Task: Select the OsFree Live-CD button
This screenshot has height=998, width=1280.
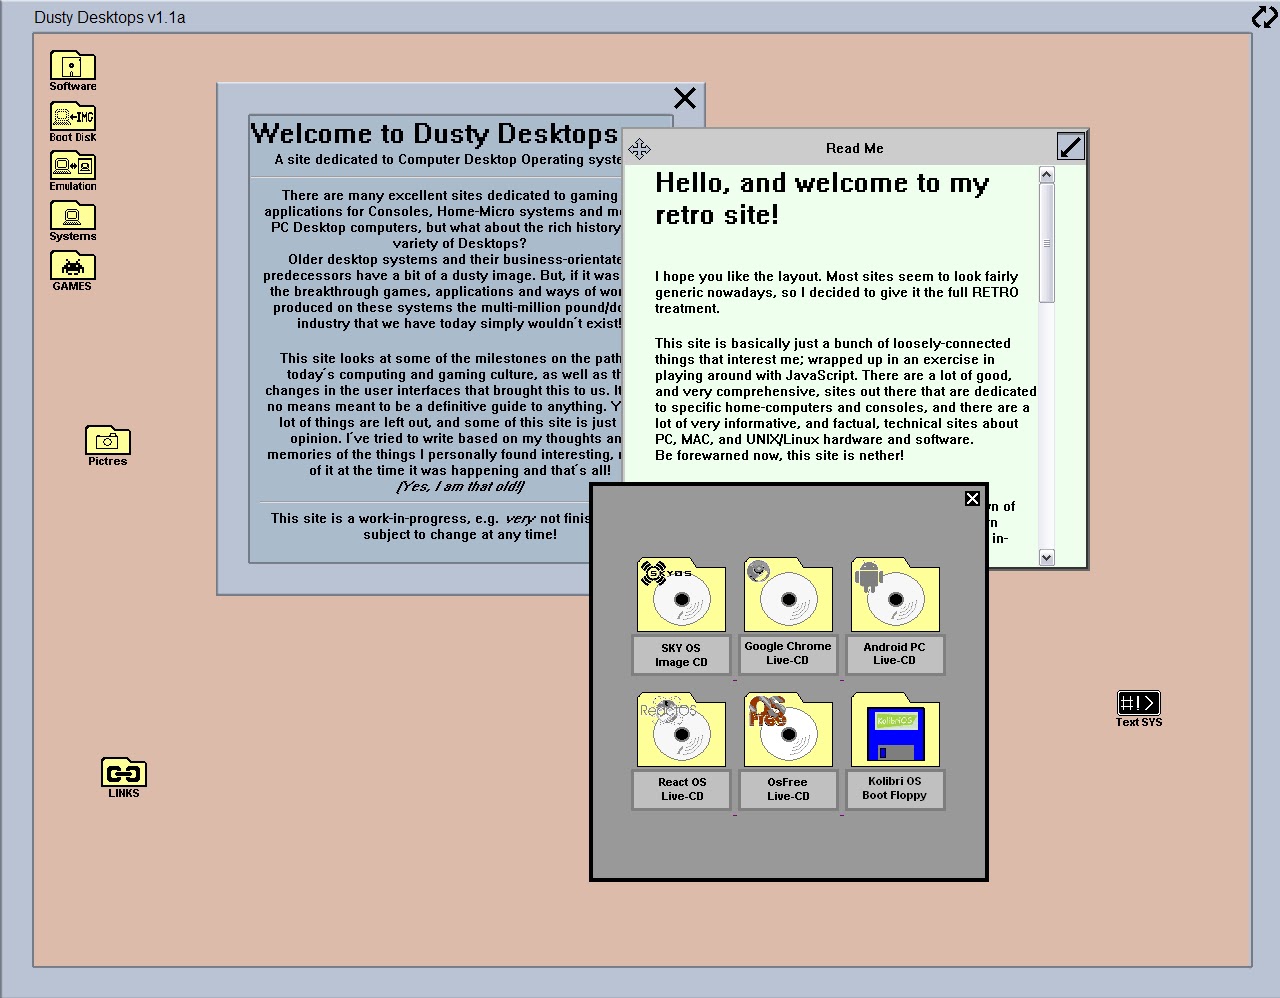Action: [x=788, y=790]
